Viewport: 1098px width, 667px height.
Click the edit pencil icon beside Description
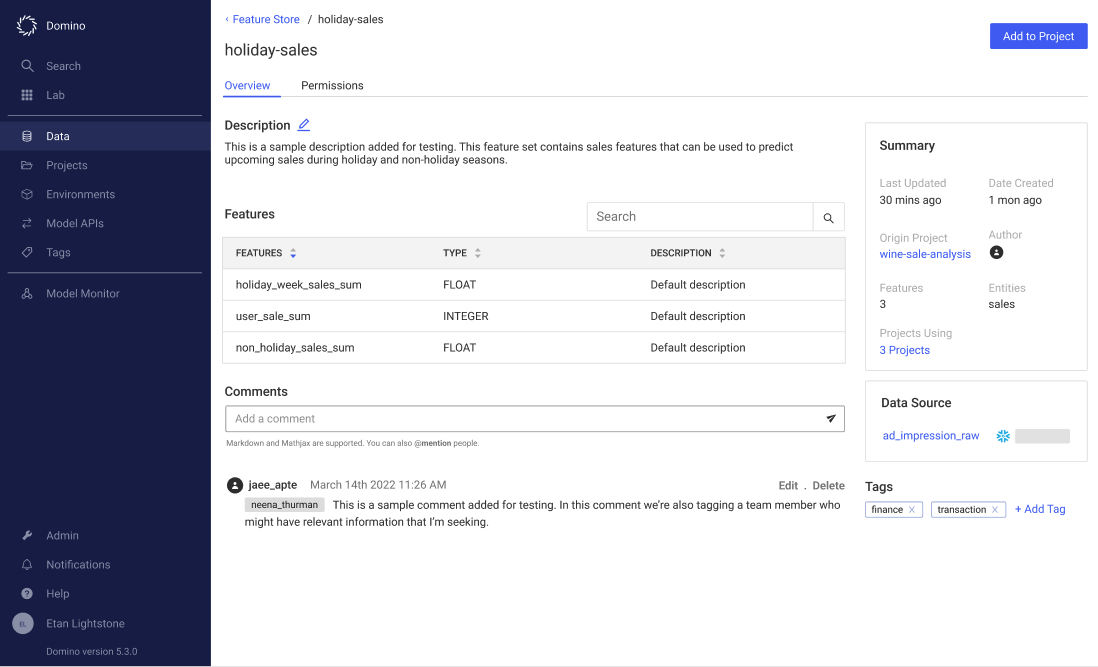pyautogui.click(x=304, y=125)
